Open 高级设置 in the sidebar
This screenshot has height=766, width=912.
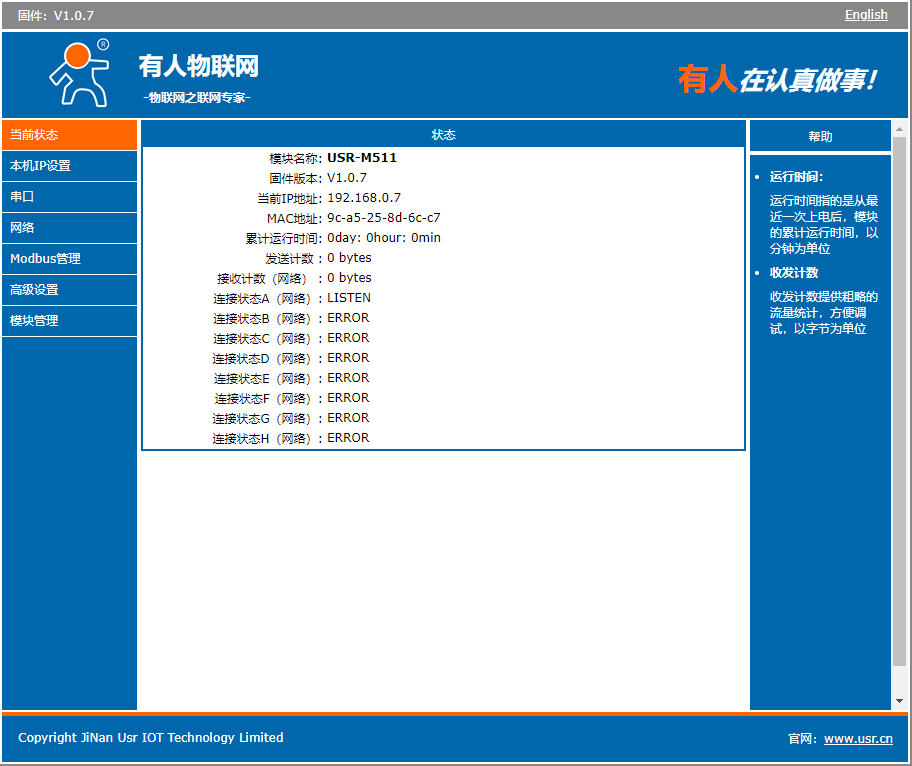(69, 290)
